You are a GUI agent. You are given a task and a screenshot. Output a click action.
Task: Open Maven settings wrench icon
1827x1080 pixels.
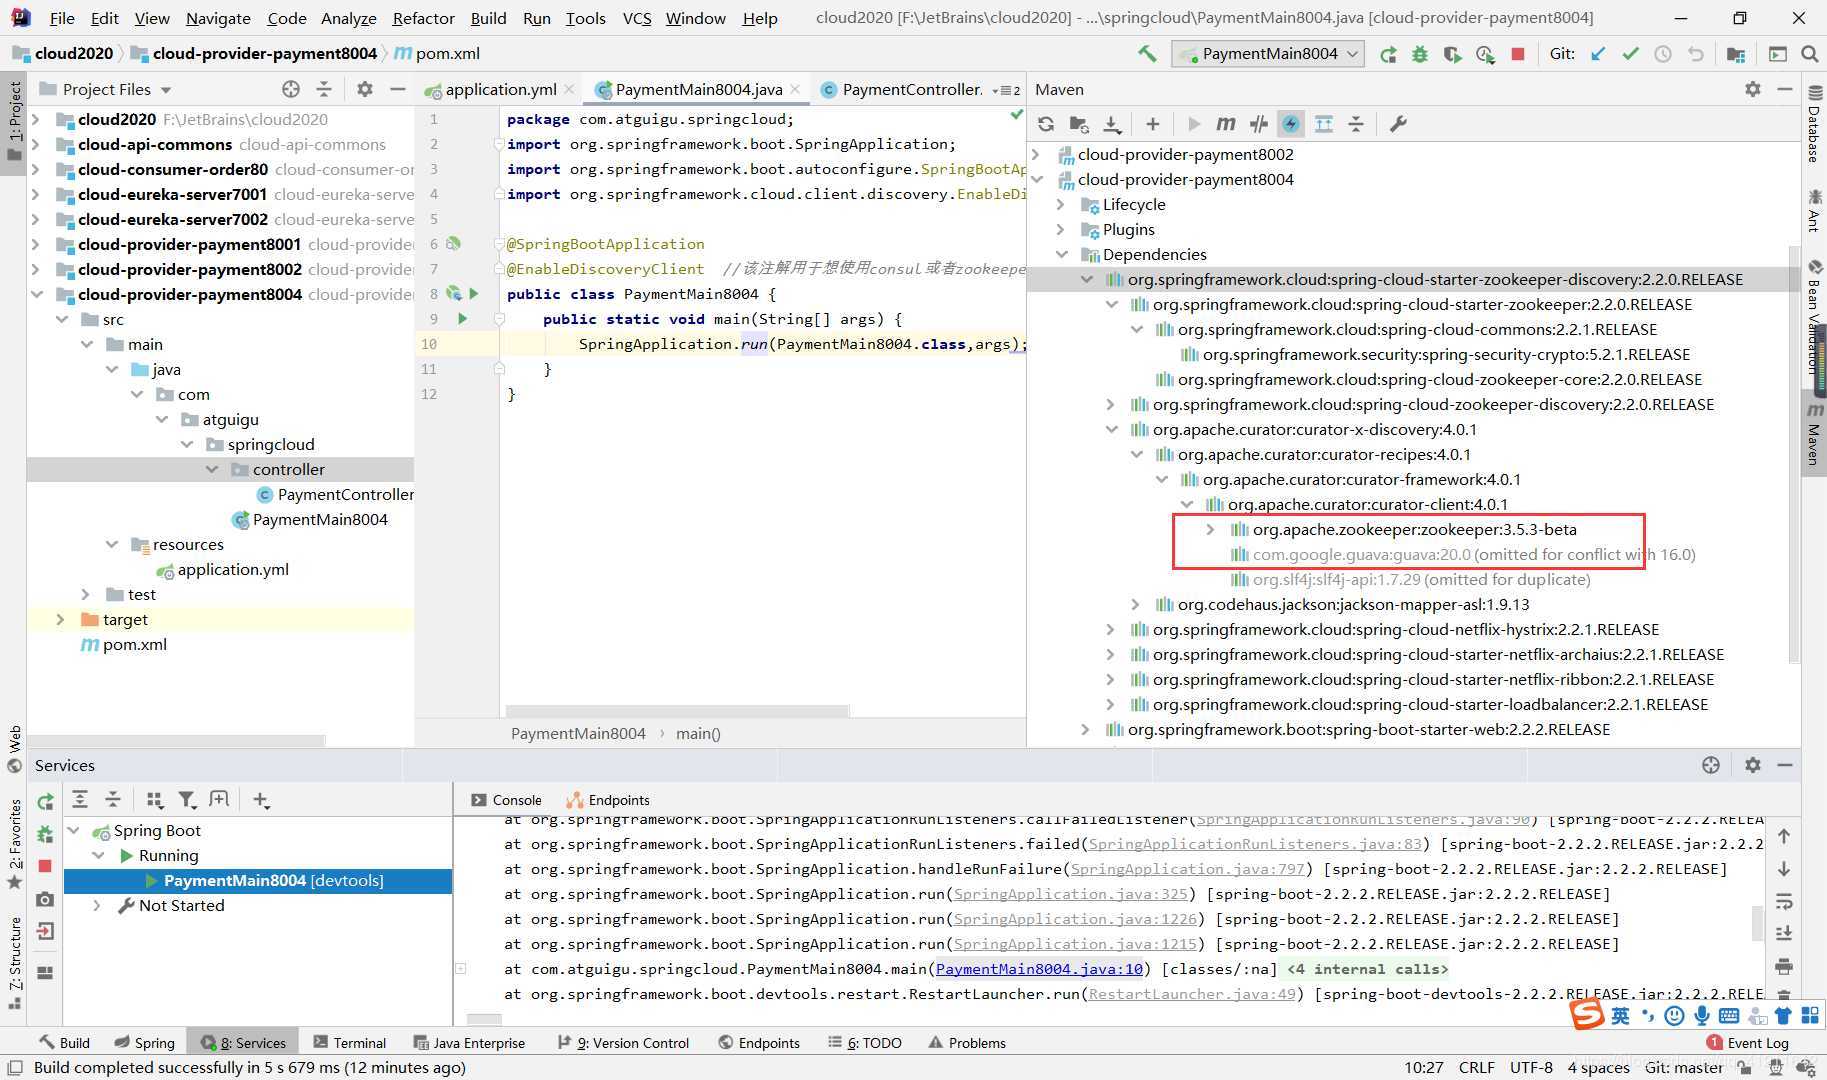point(1398,124)
